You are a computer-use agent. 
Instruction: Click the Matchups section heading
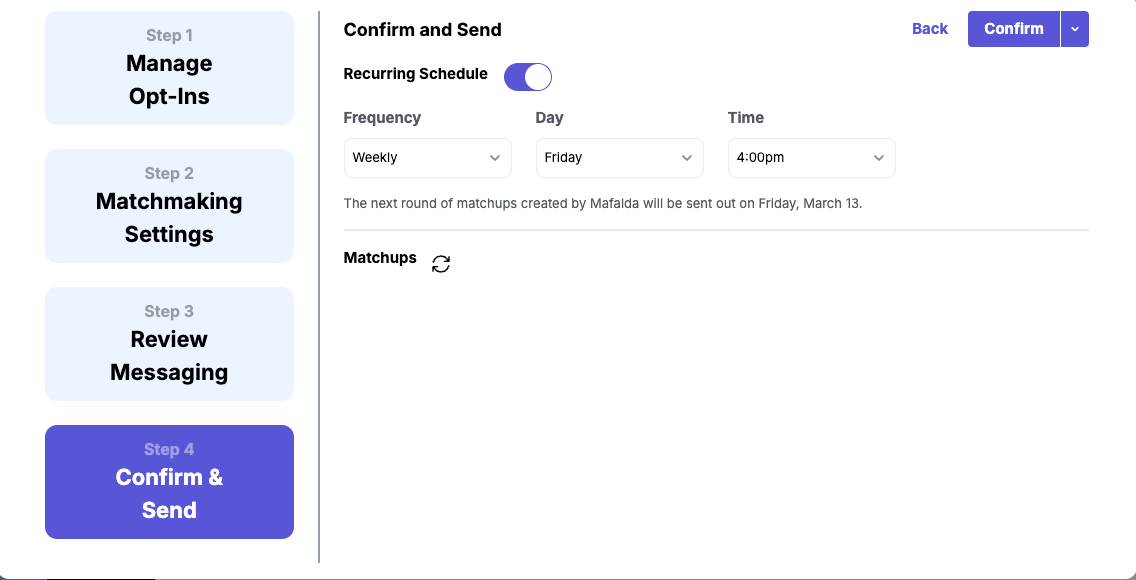(x=380, y=258)
